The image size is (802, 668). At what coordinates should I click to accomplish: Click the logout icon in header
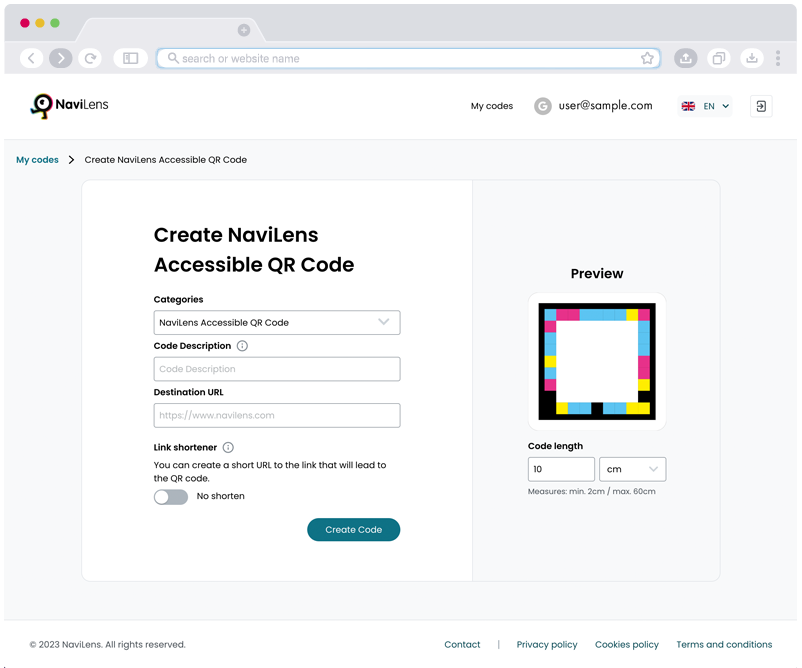pyautogui.click(x=761, y=106)
